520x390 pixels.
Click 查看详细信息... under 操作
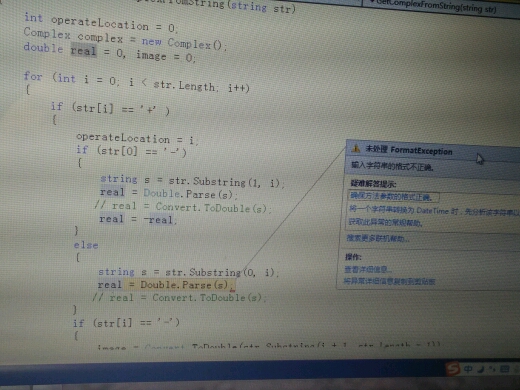click(x=368, y=269)
